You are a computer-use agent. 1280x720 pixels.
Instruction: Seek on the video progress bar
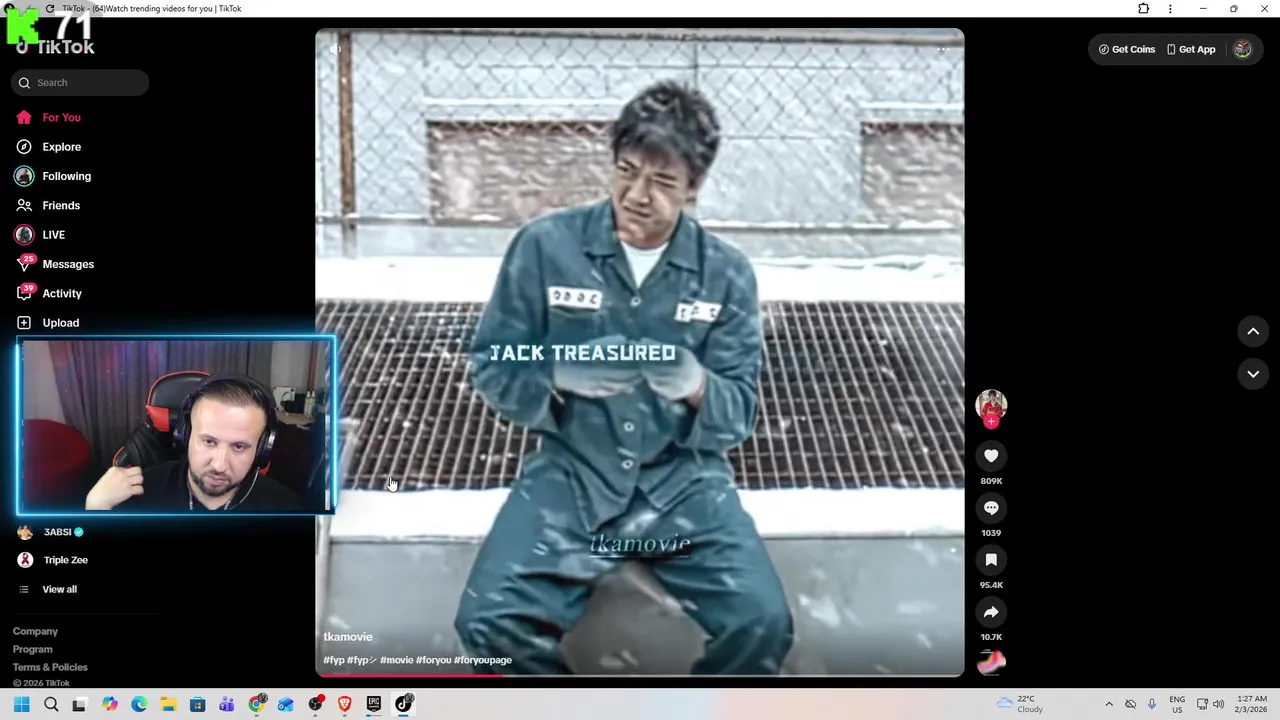pos(640,675)
